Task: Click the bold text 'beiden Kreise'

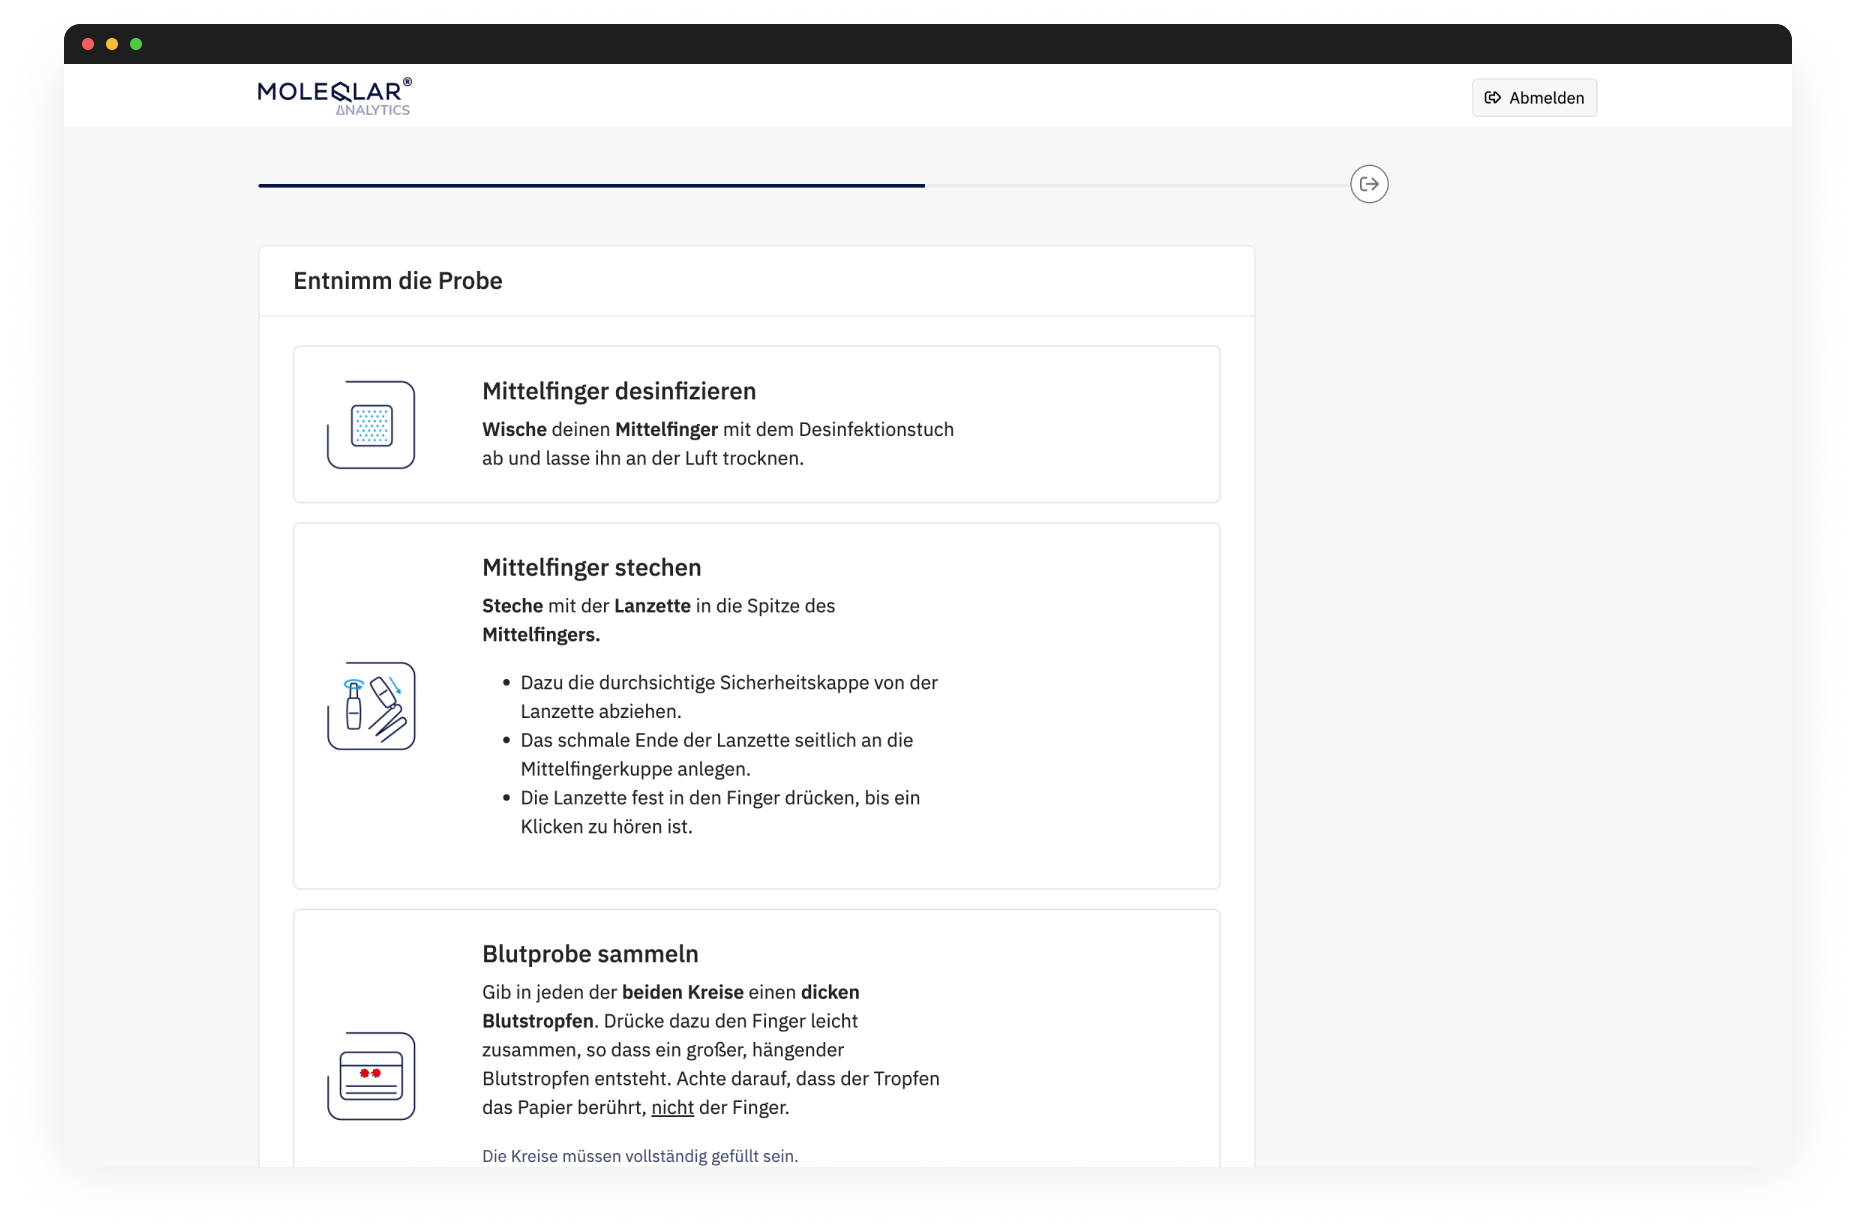Action: coord(683,992)
